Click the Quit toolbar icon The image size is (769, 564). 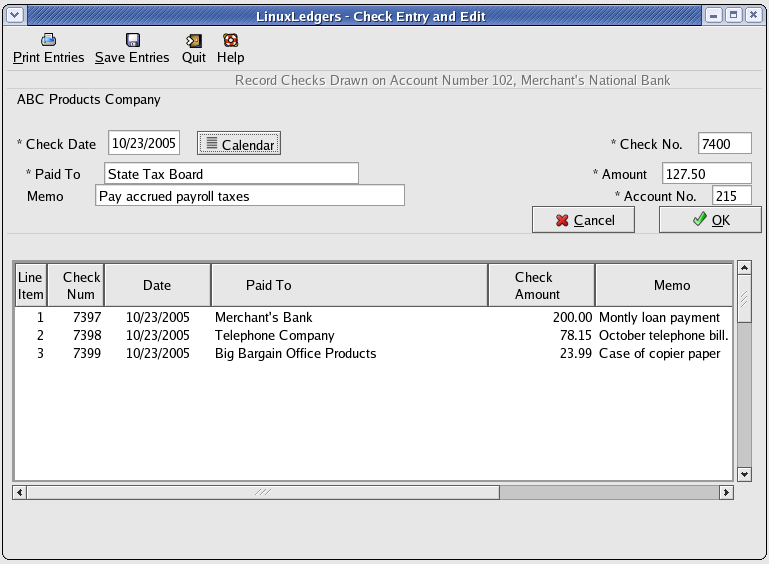[194, 41]
